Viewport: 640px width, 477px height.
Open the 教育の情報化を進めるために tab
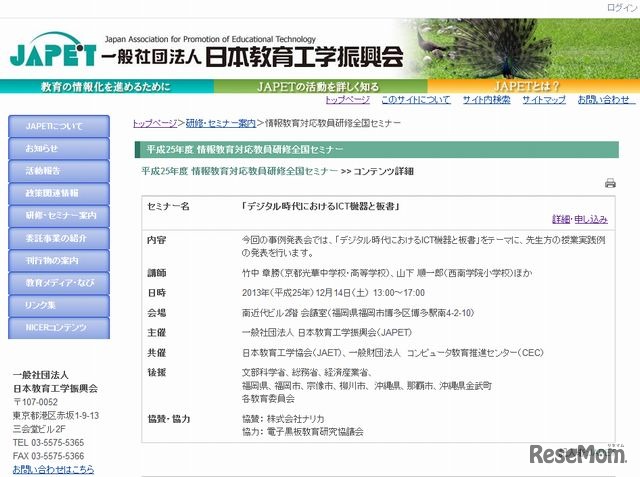coord(106,87)
